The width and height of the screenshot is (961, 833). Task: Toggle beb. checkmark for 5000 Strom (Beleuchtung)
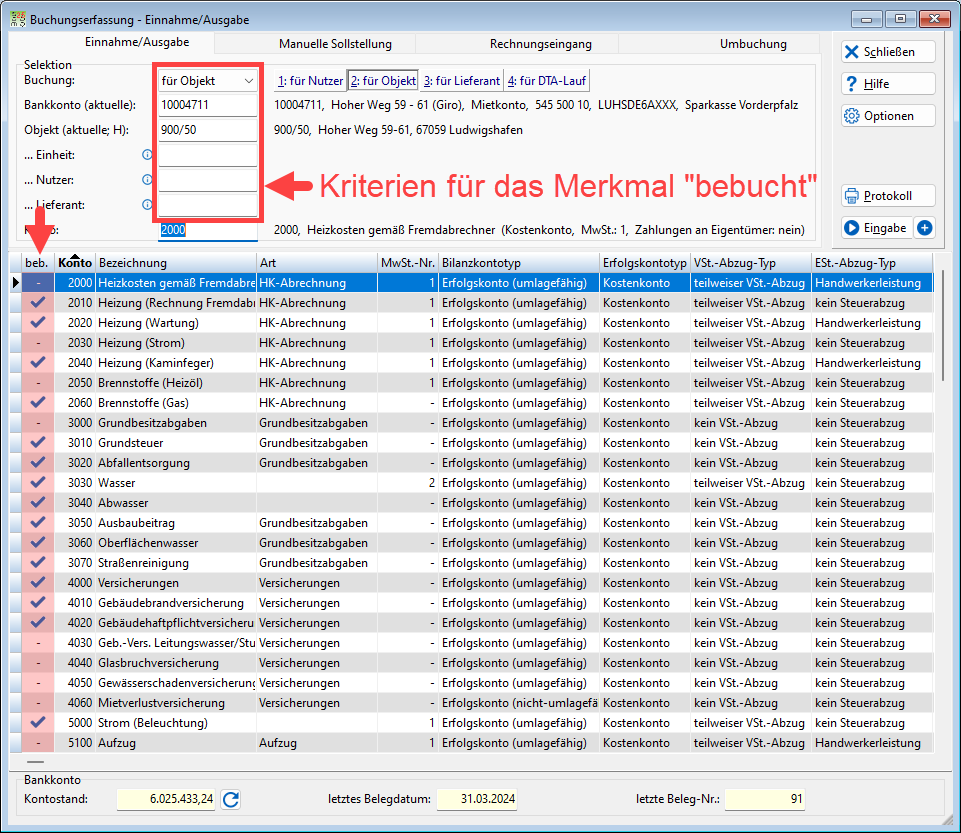point(38,723)
